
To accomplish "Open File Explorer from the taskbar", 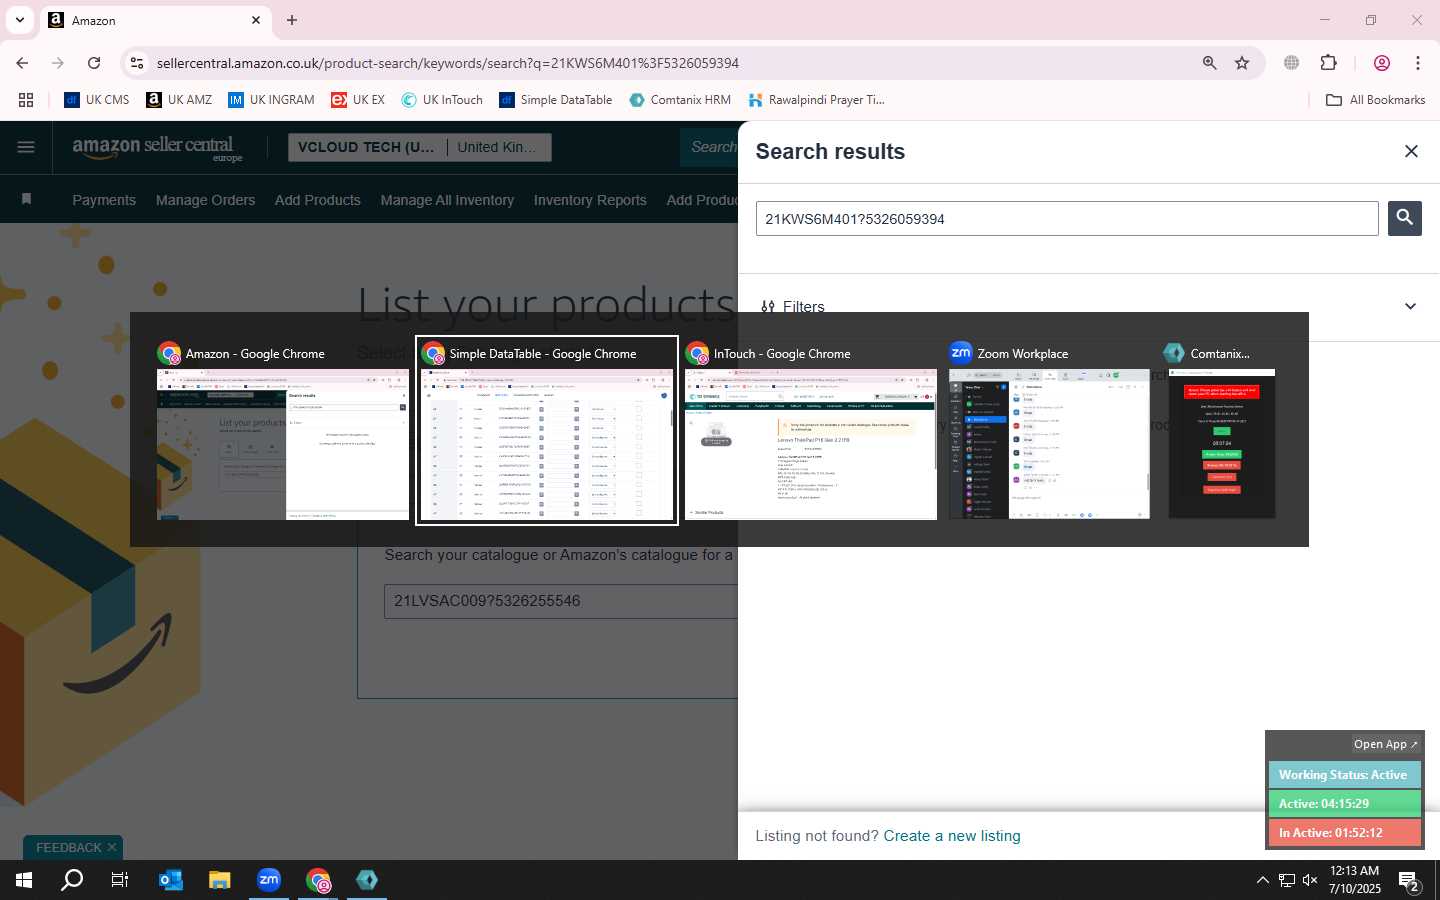I will pos(220,880).
